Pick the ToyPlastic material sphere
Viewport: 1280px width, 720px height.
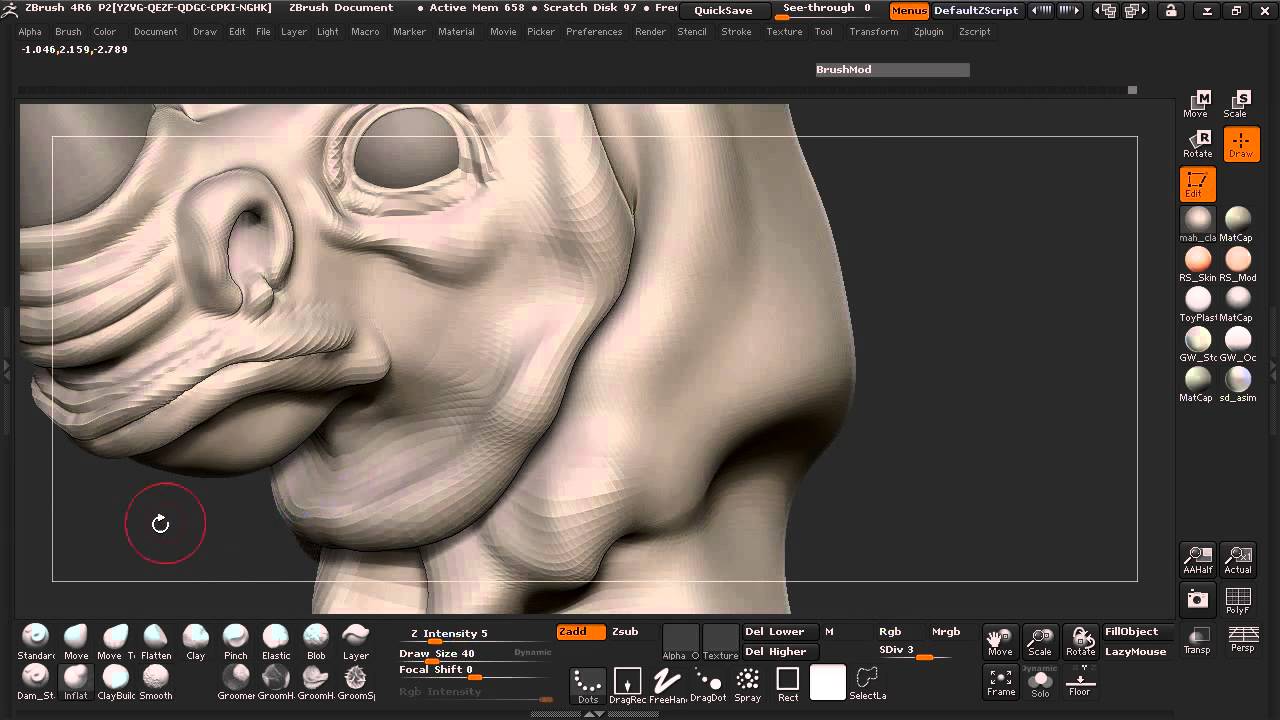pos(1198,304)
